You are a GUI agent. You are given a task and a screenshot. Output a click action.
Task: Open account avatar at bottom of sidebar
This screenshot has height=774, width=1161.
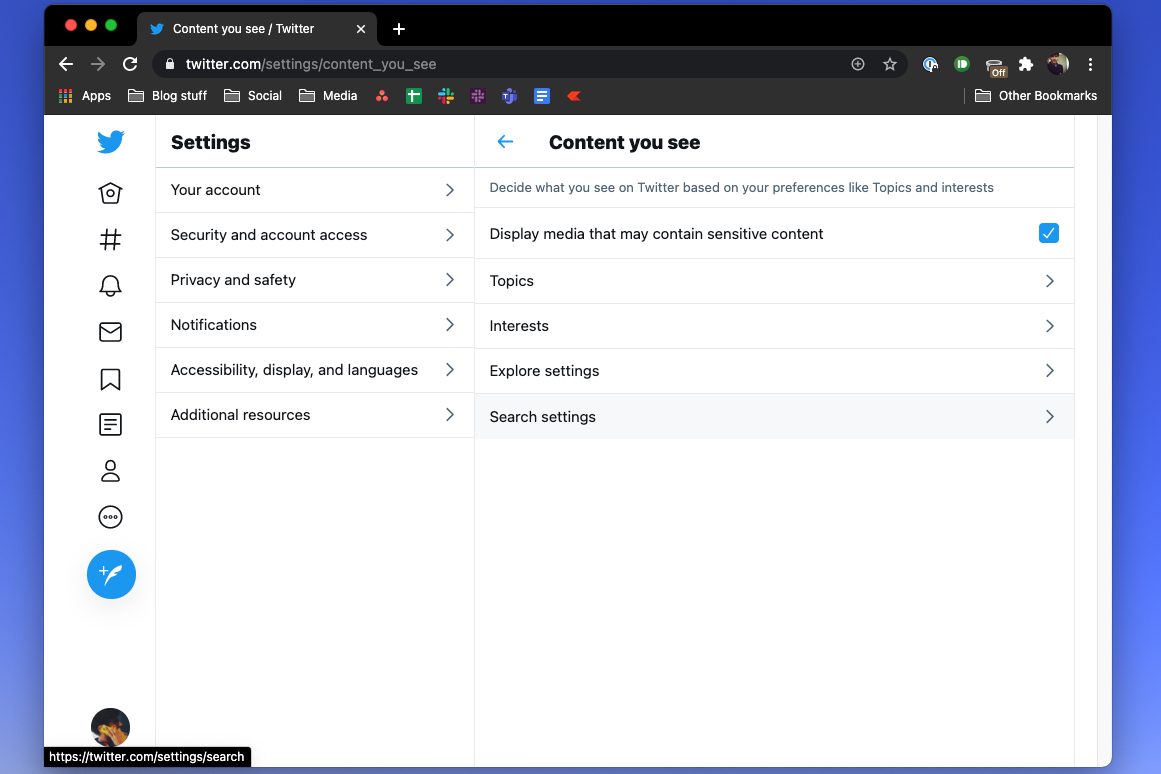[110, 727]
